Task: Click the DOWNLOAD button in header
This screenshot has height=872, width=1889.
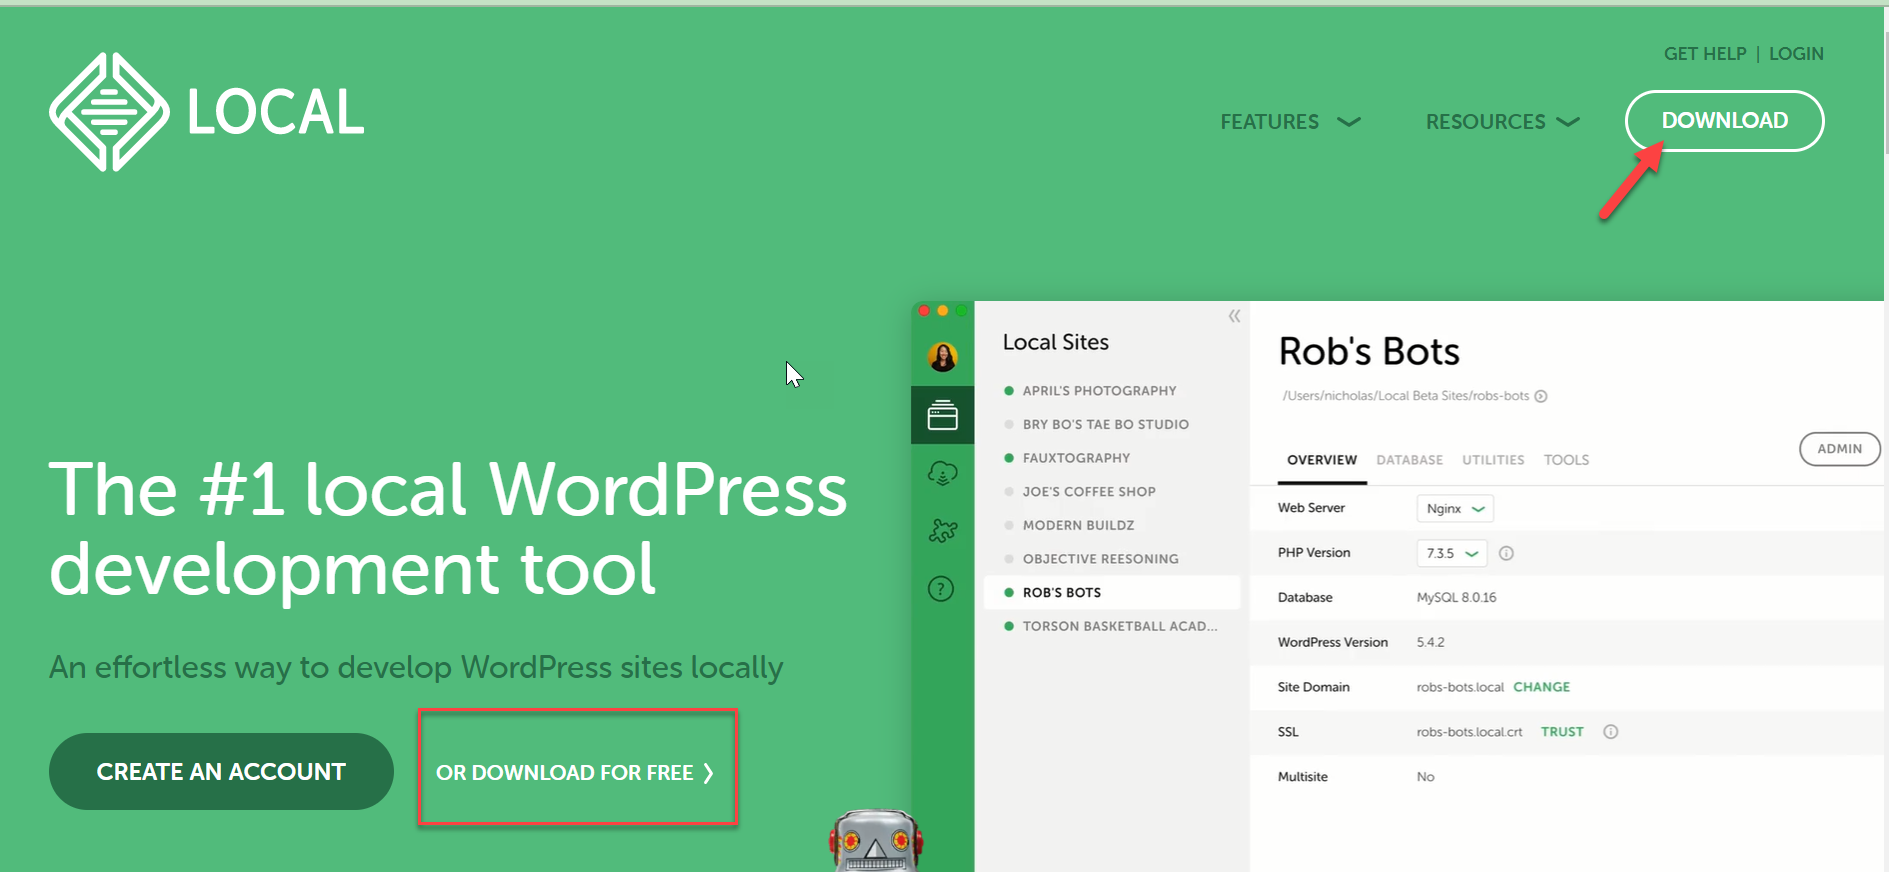Action: click(1724, 121)
